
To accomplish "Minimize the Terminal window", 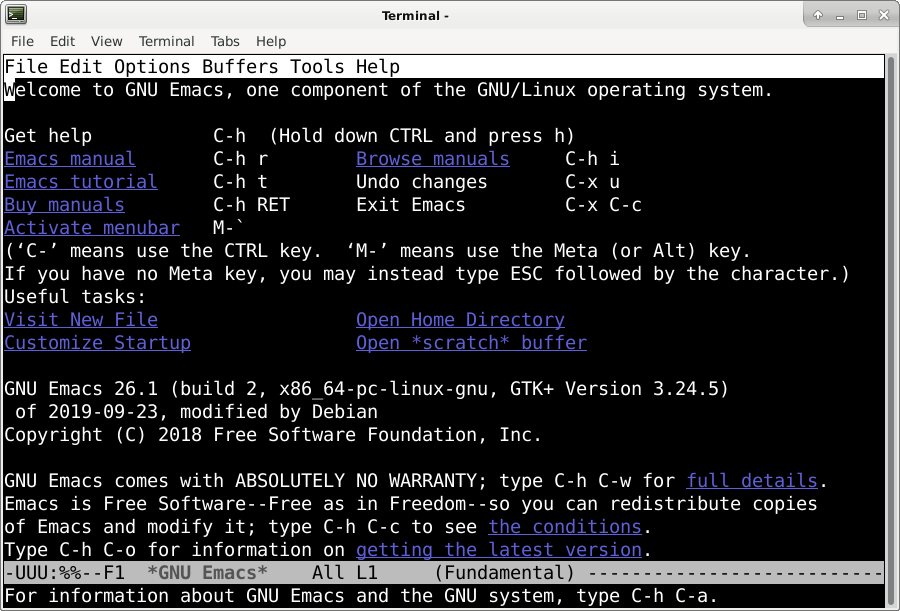I will (x=840, y=16).
